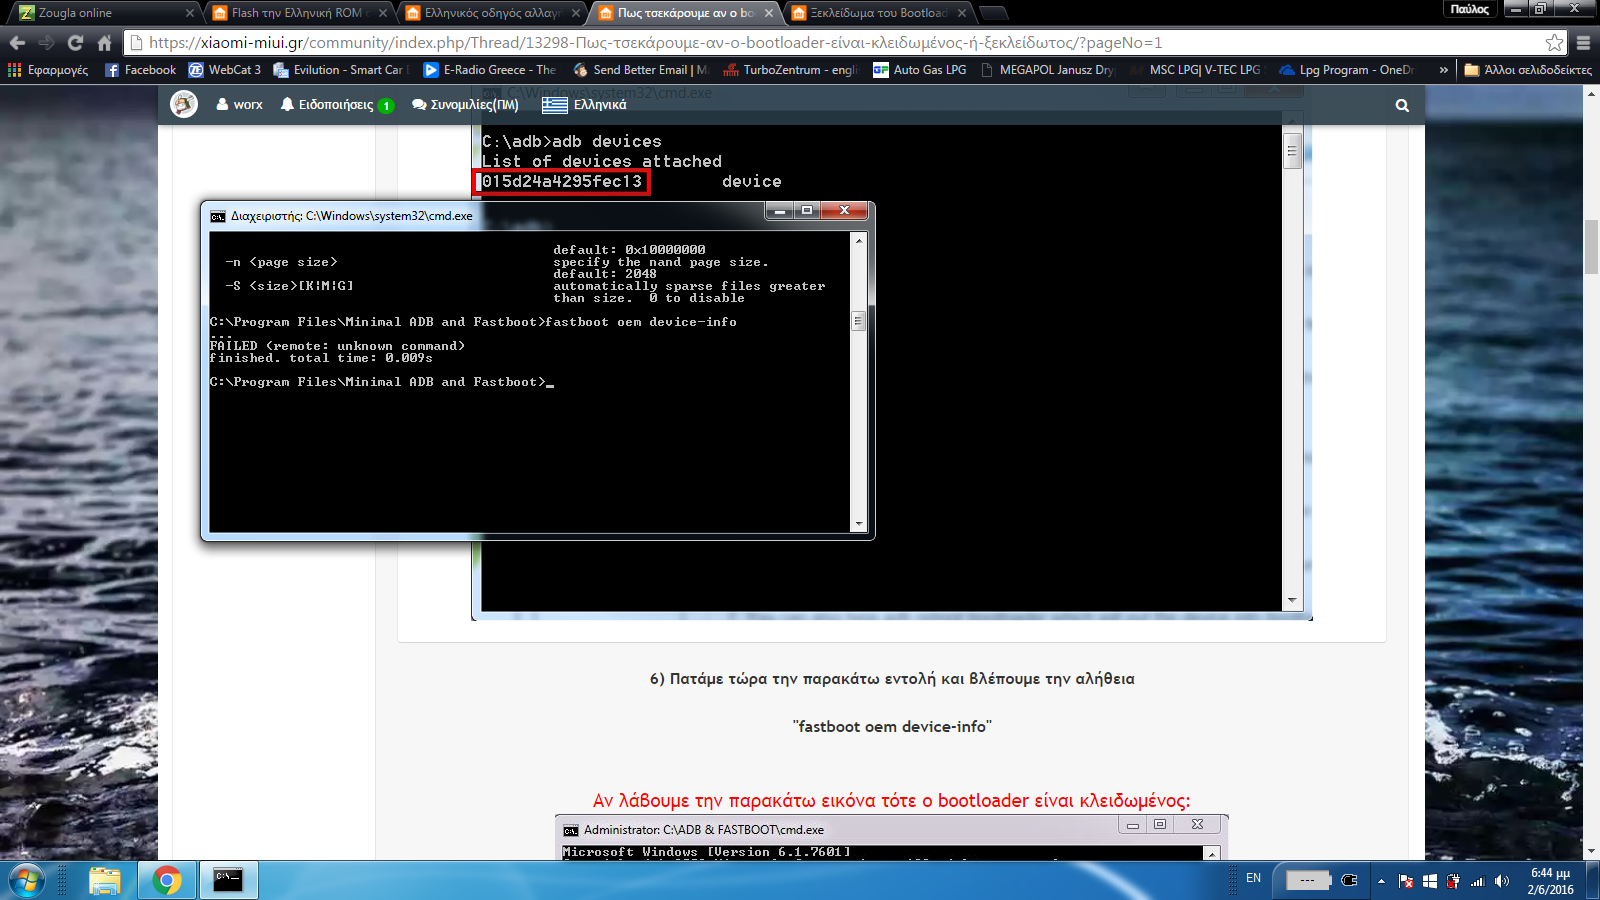Screen dimensions: 1600x900
Task: Open the forum search magnifier
Action: pyautogui.click(x=1402, y=105)
